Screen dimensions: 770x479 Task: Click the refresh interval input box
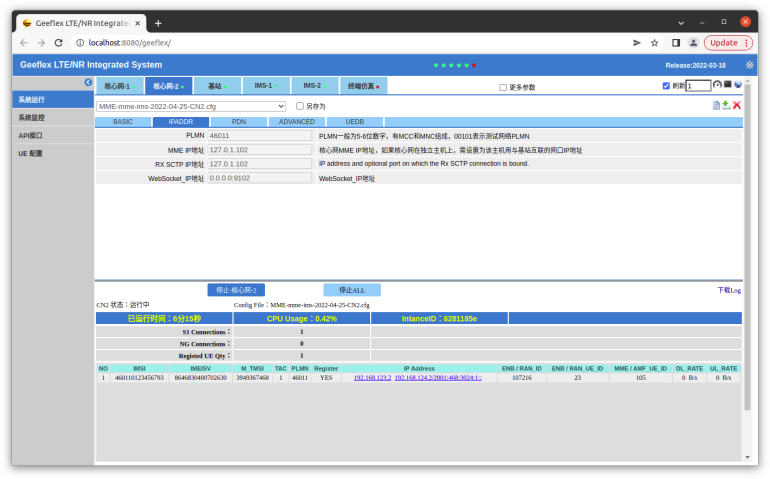(x=698, y=86)
